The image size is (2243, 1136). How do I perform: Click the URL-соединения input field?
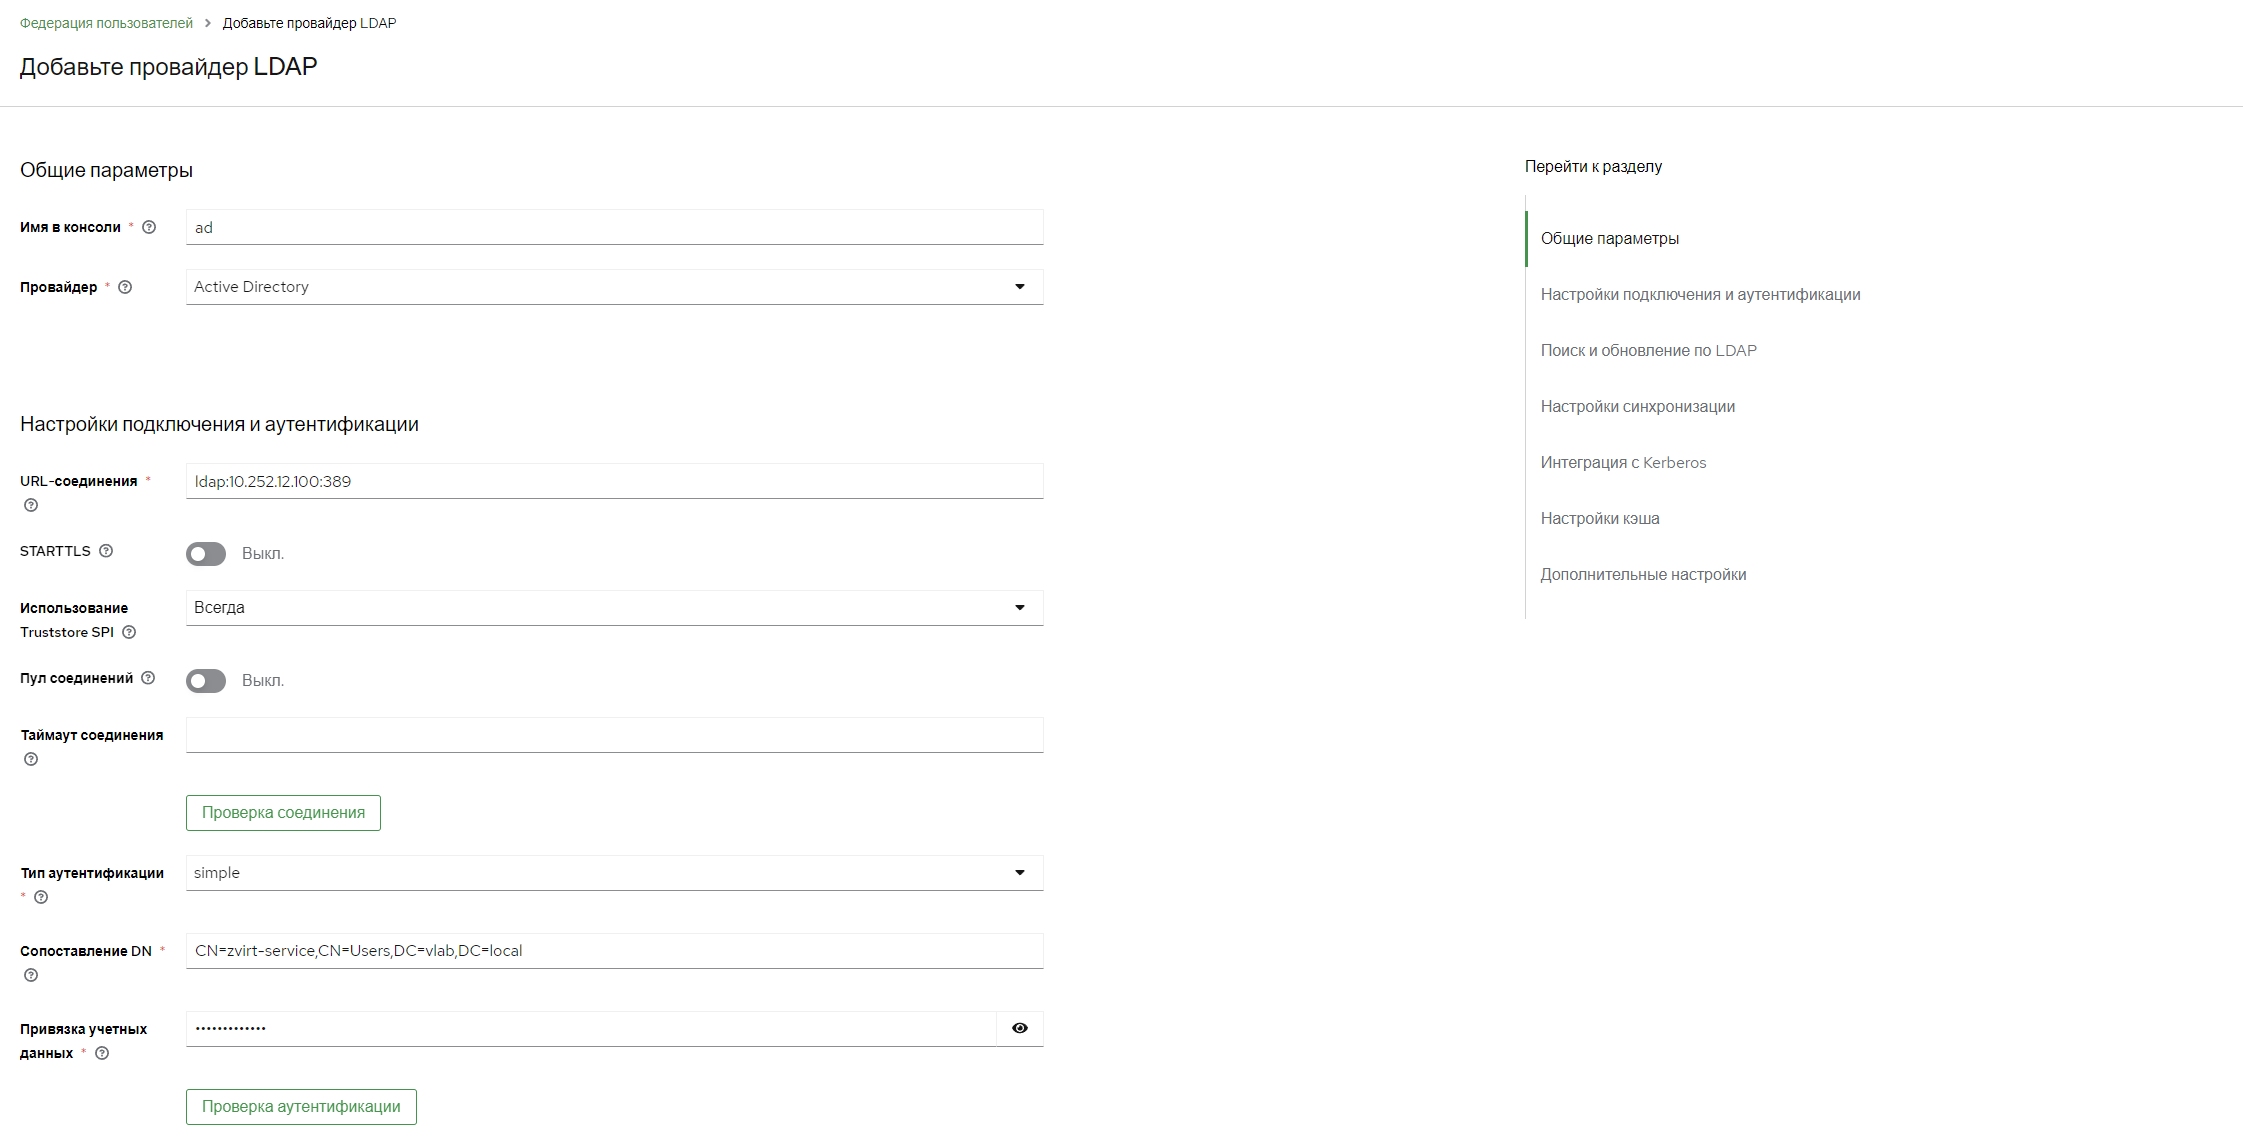[x=614, y=481]
